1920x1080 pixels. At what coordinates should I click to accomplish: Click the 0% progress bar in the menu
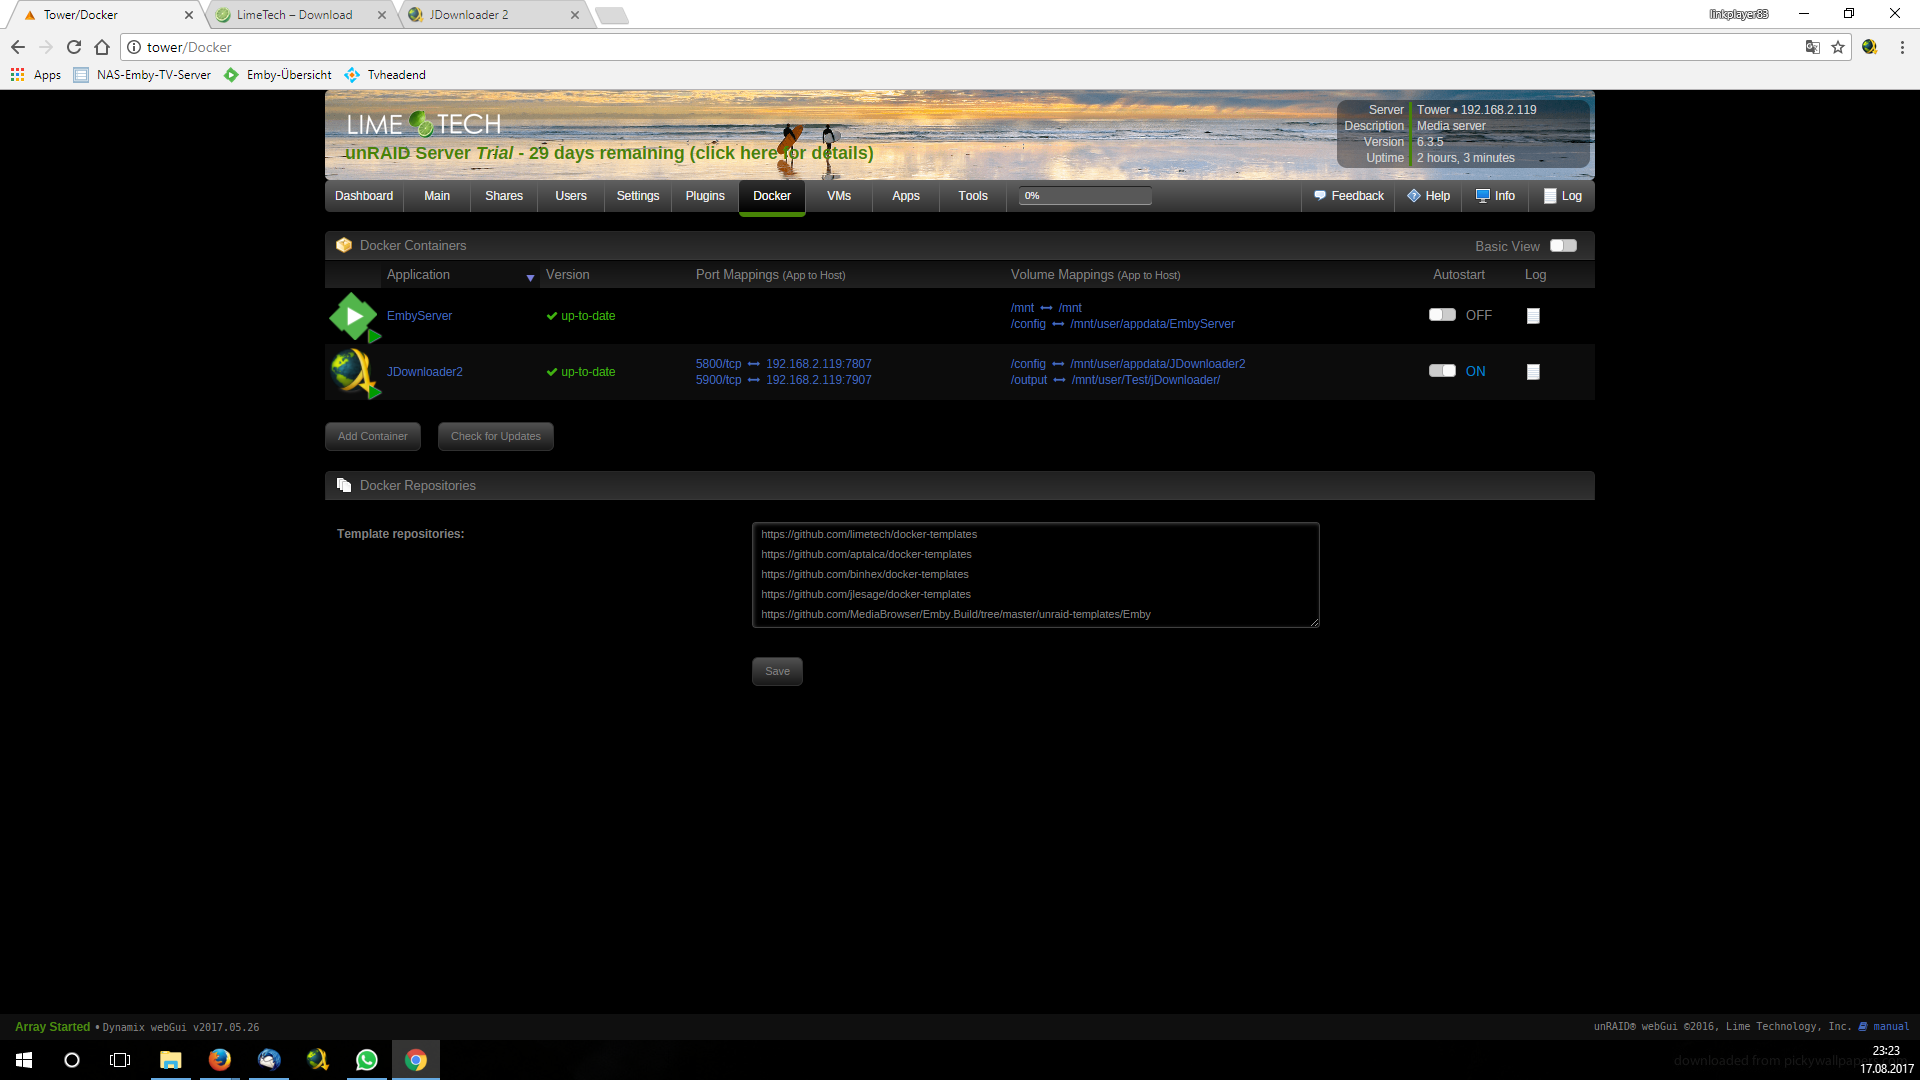tap(1085, 196)
